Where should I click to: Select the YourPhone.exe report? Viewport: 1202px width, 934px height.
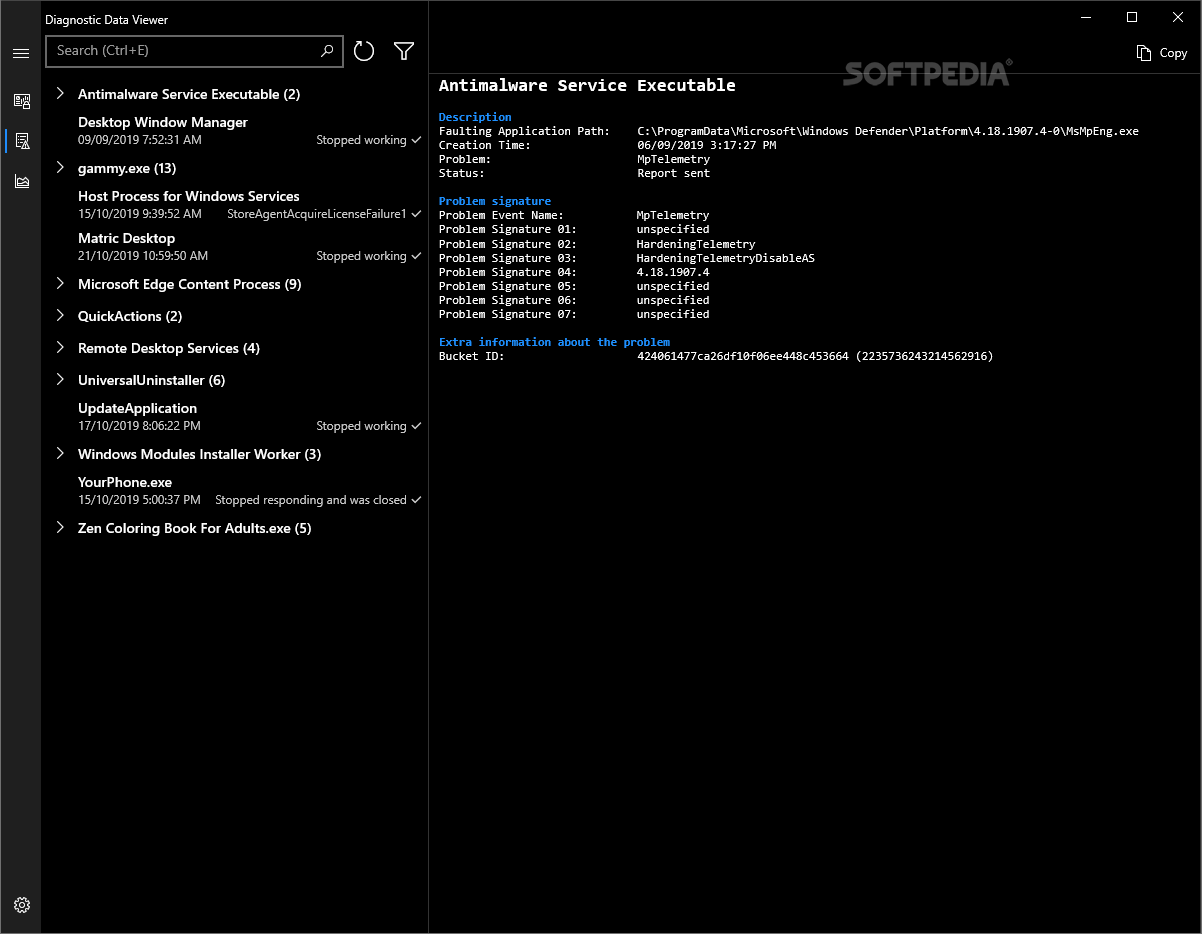point(235,491)
